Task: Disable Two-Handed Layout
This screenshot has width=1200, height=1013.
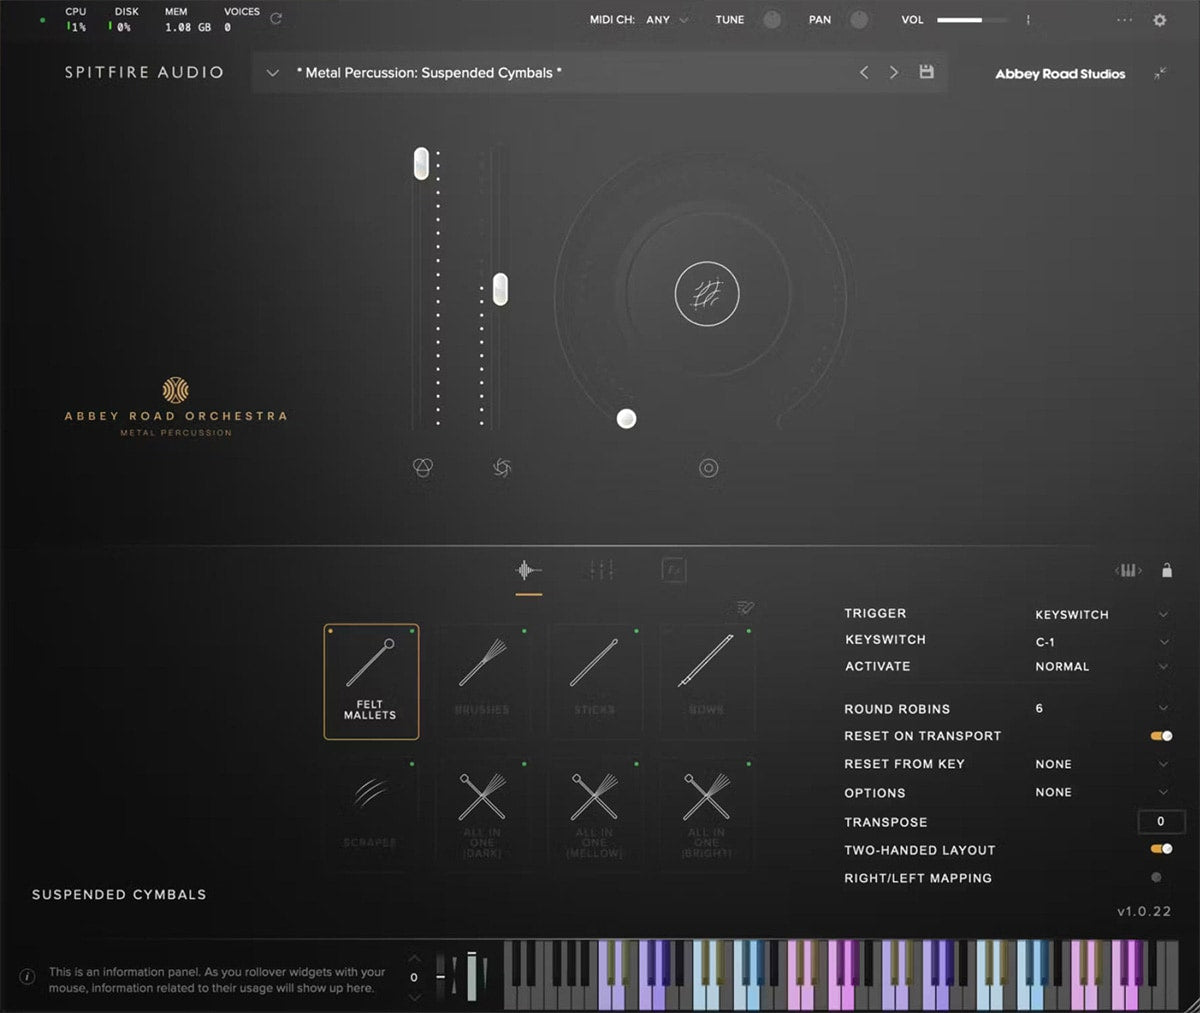Action: [x=1161, y=850]
